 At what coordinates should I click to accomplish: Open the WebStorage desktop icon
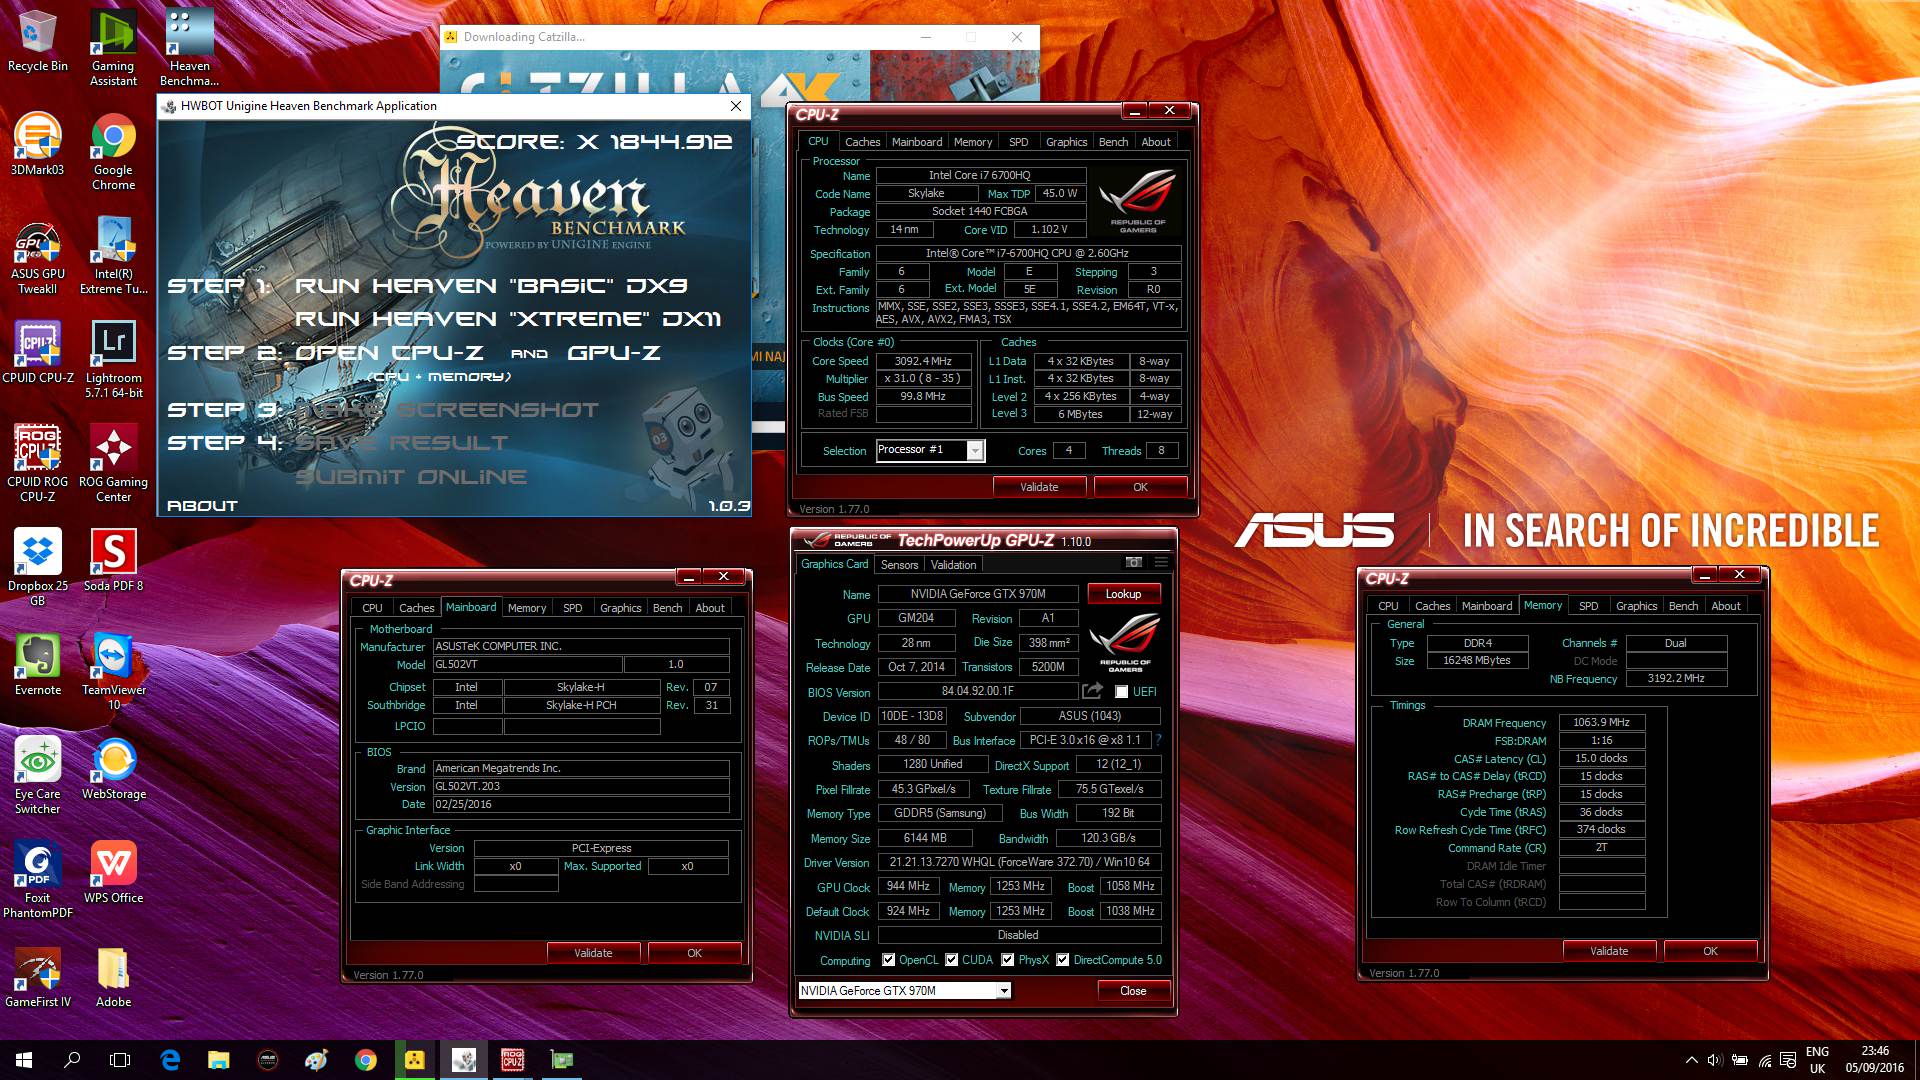(114, 768)
